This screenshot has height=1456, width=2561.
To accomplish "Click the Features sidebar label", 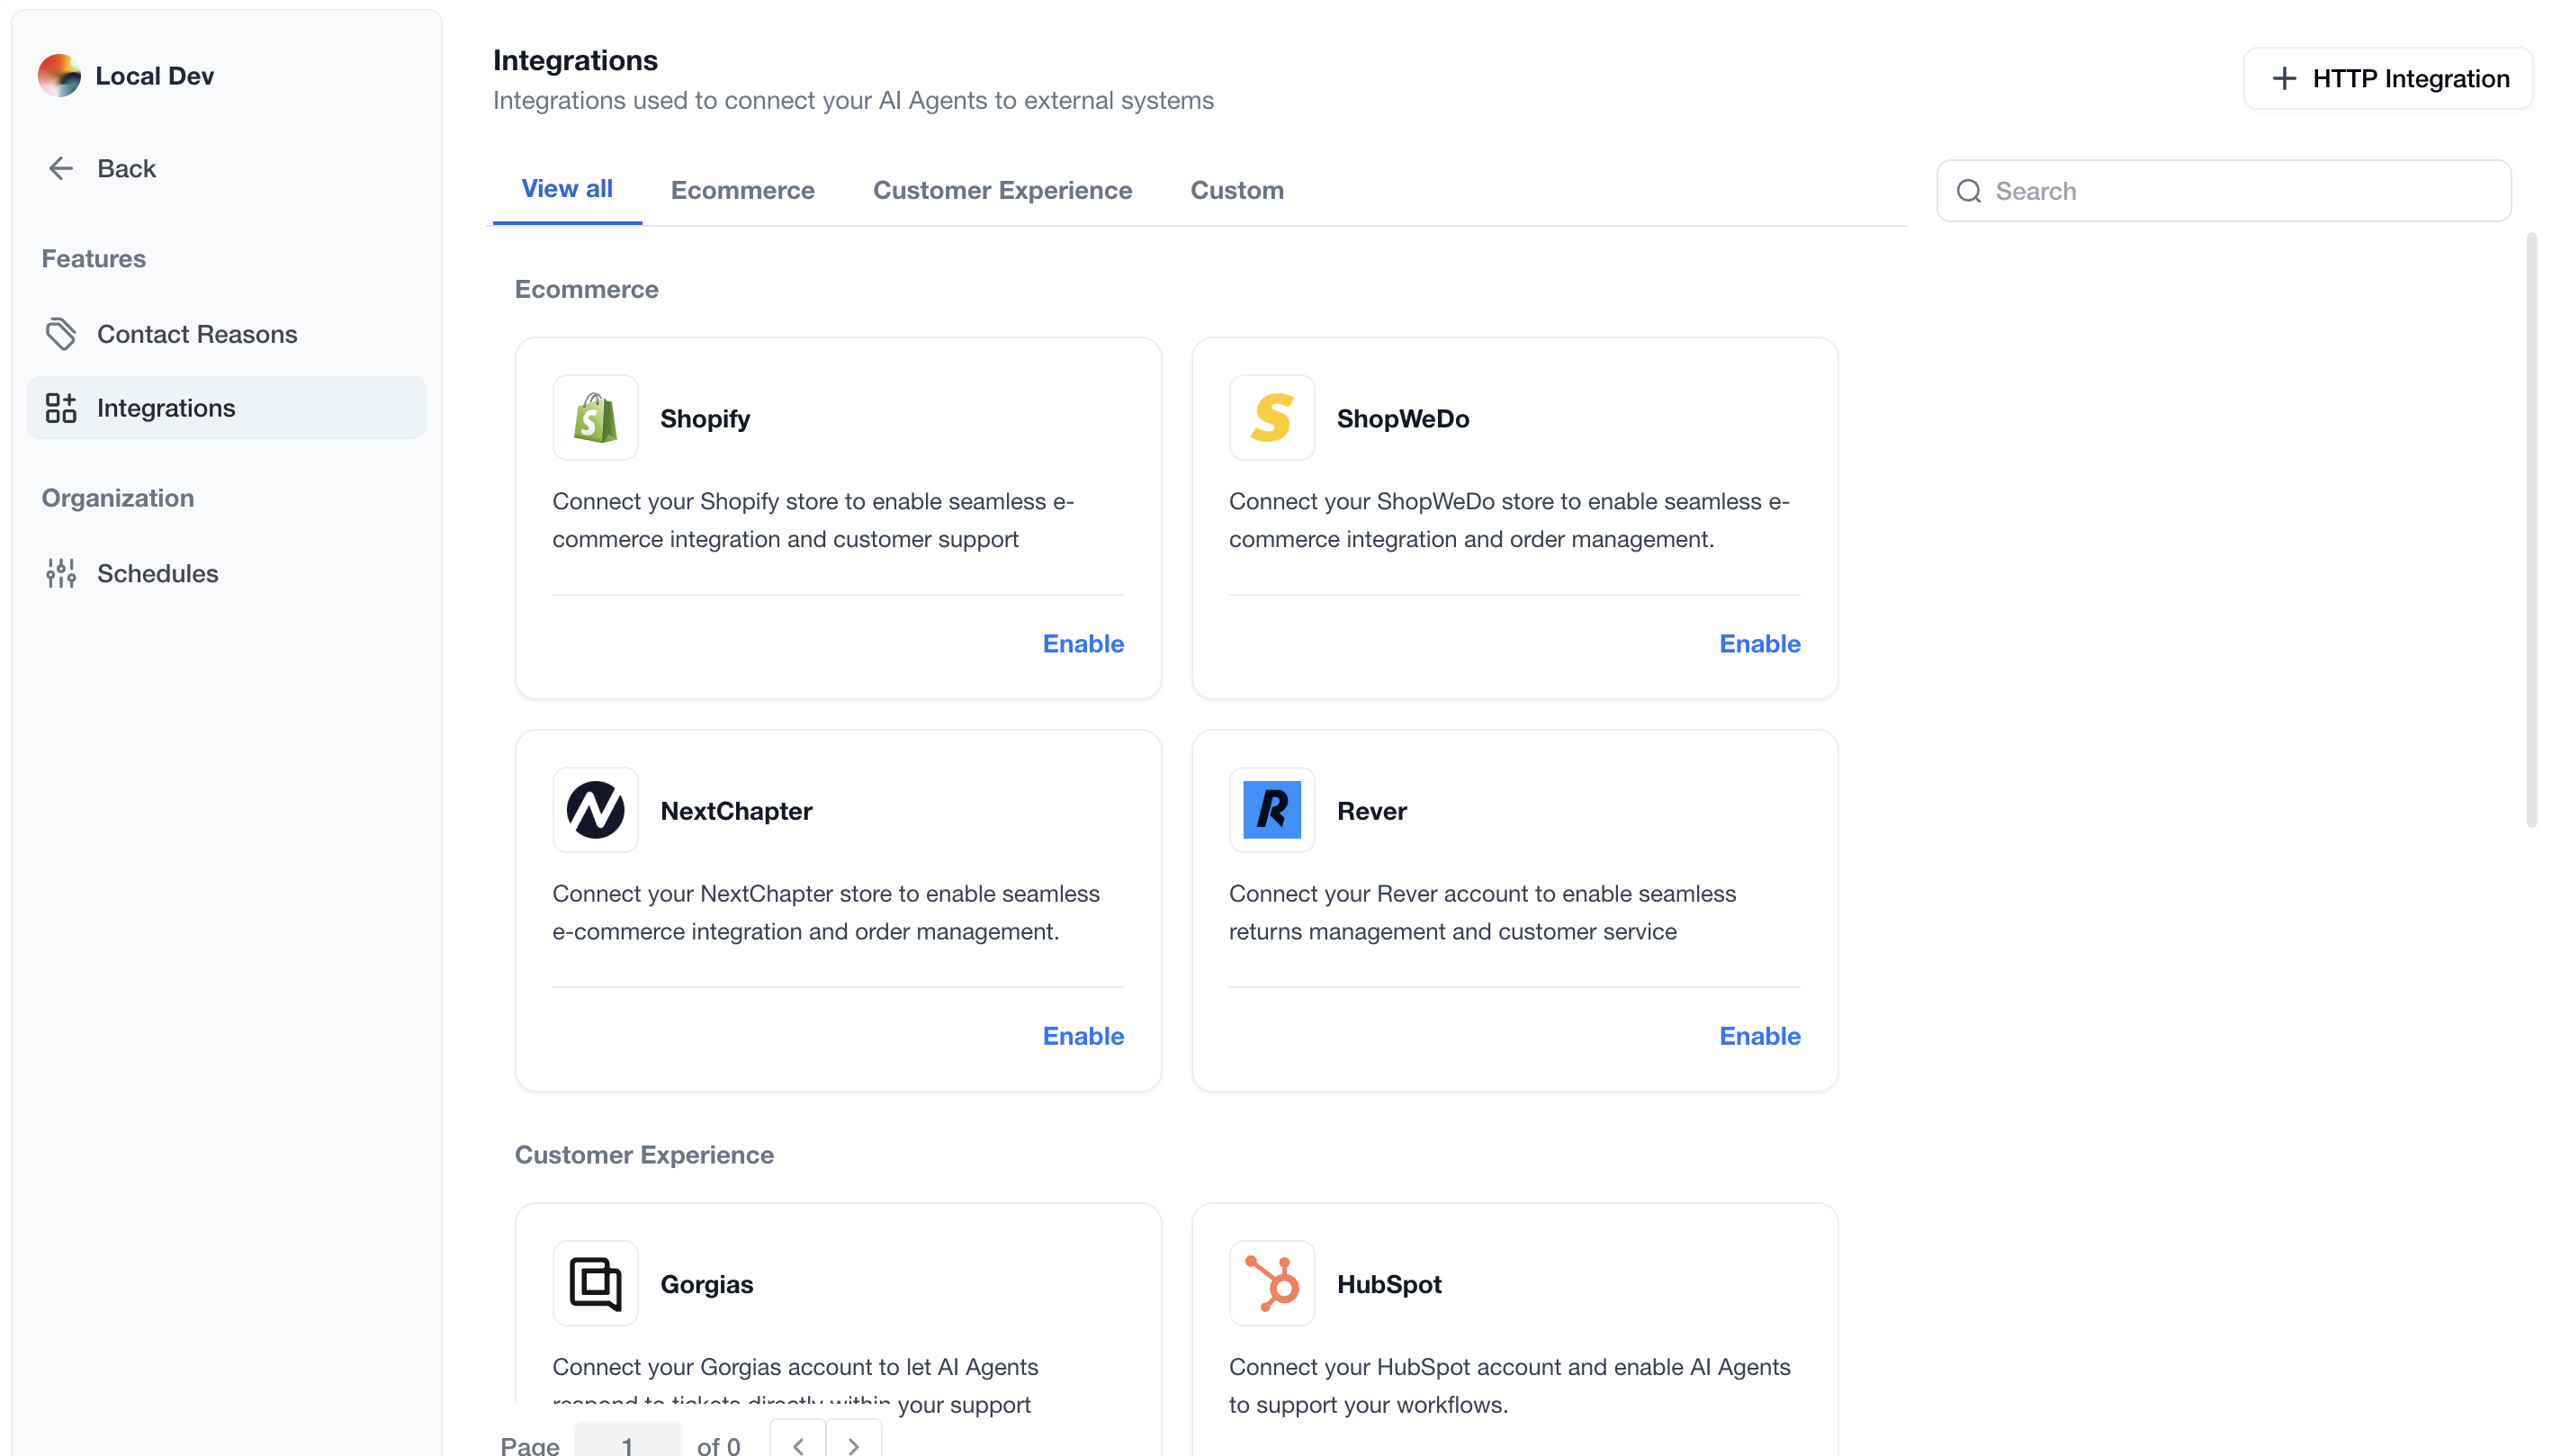I will (x=93, y=258).
